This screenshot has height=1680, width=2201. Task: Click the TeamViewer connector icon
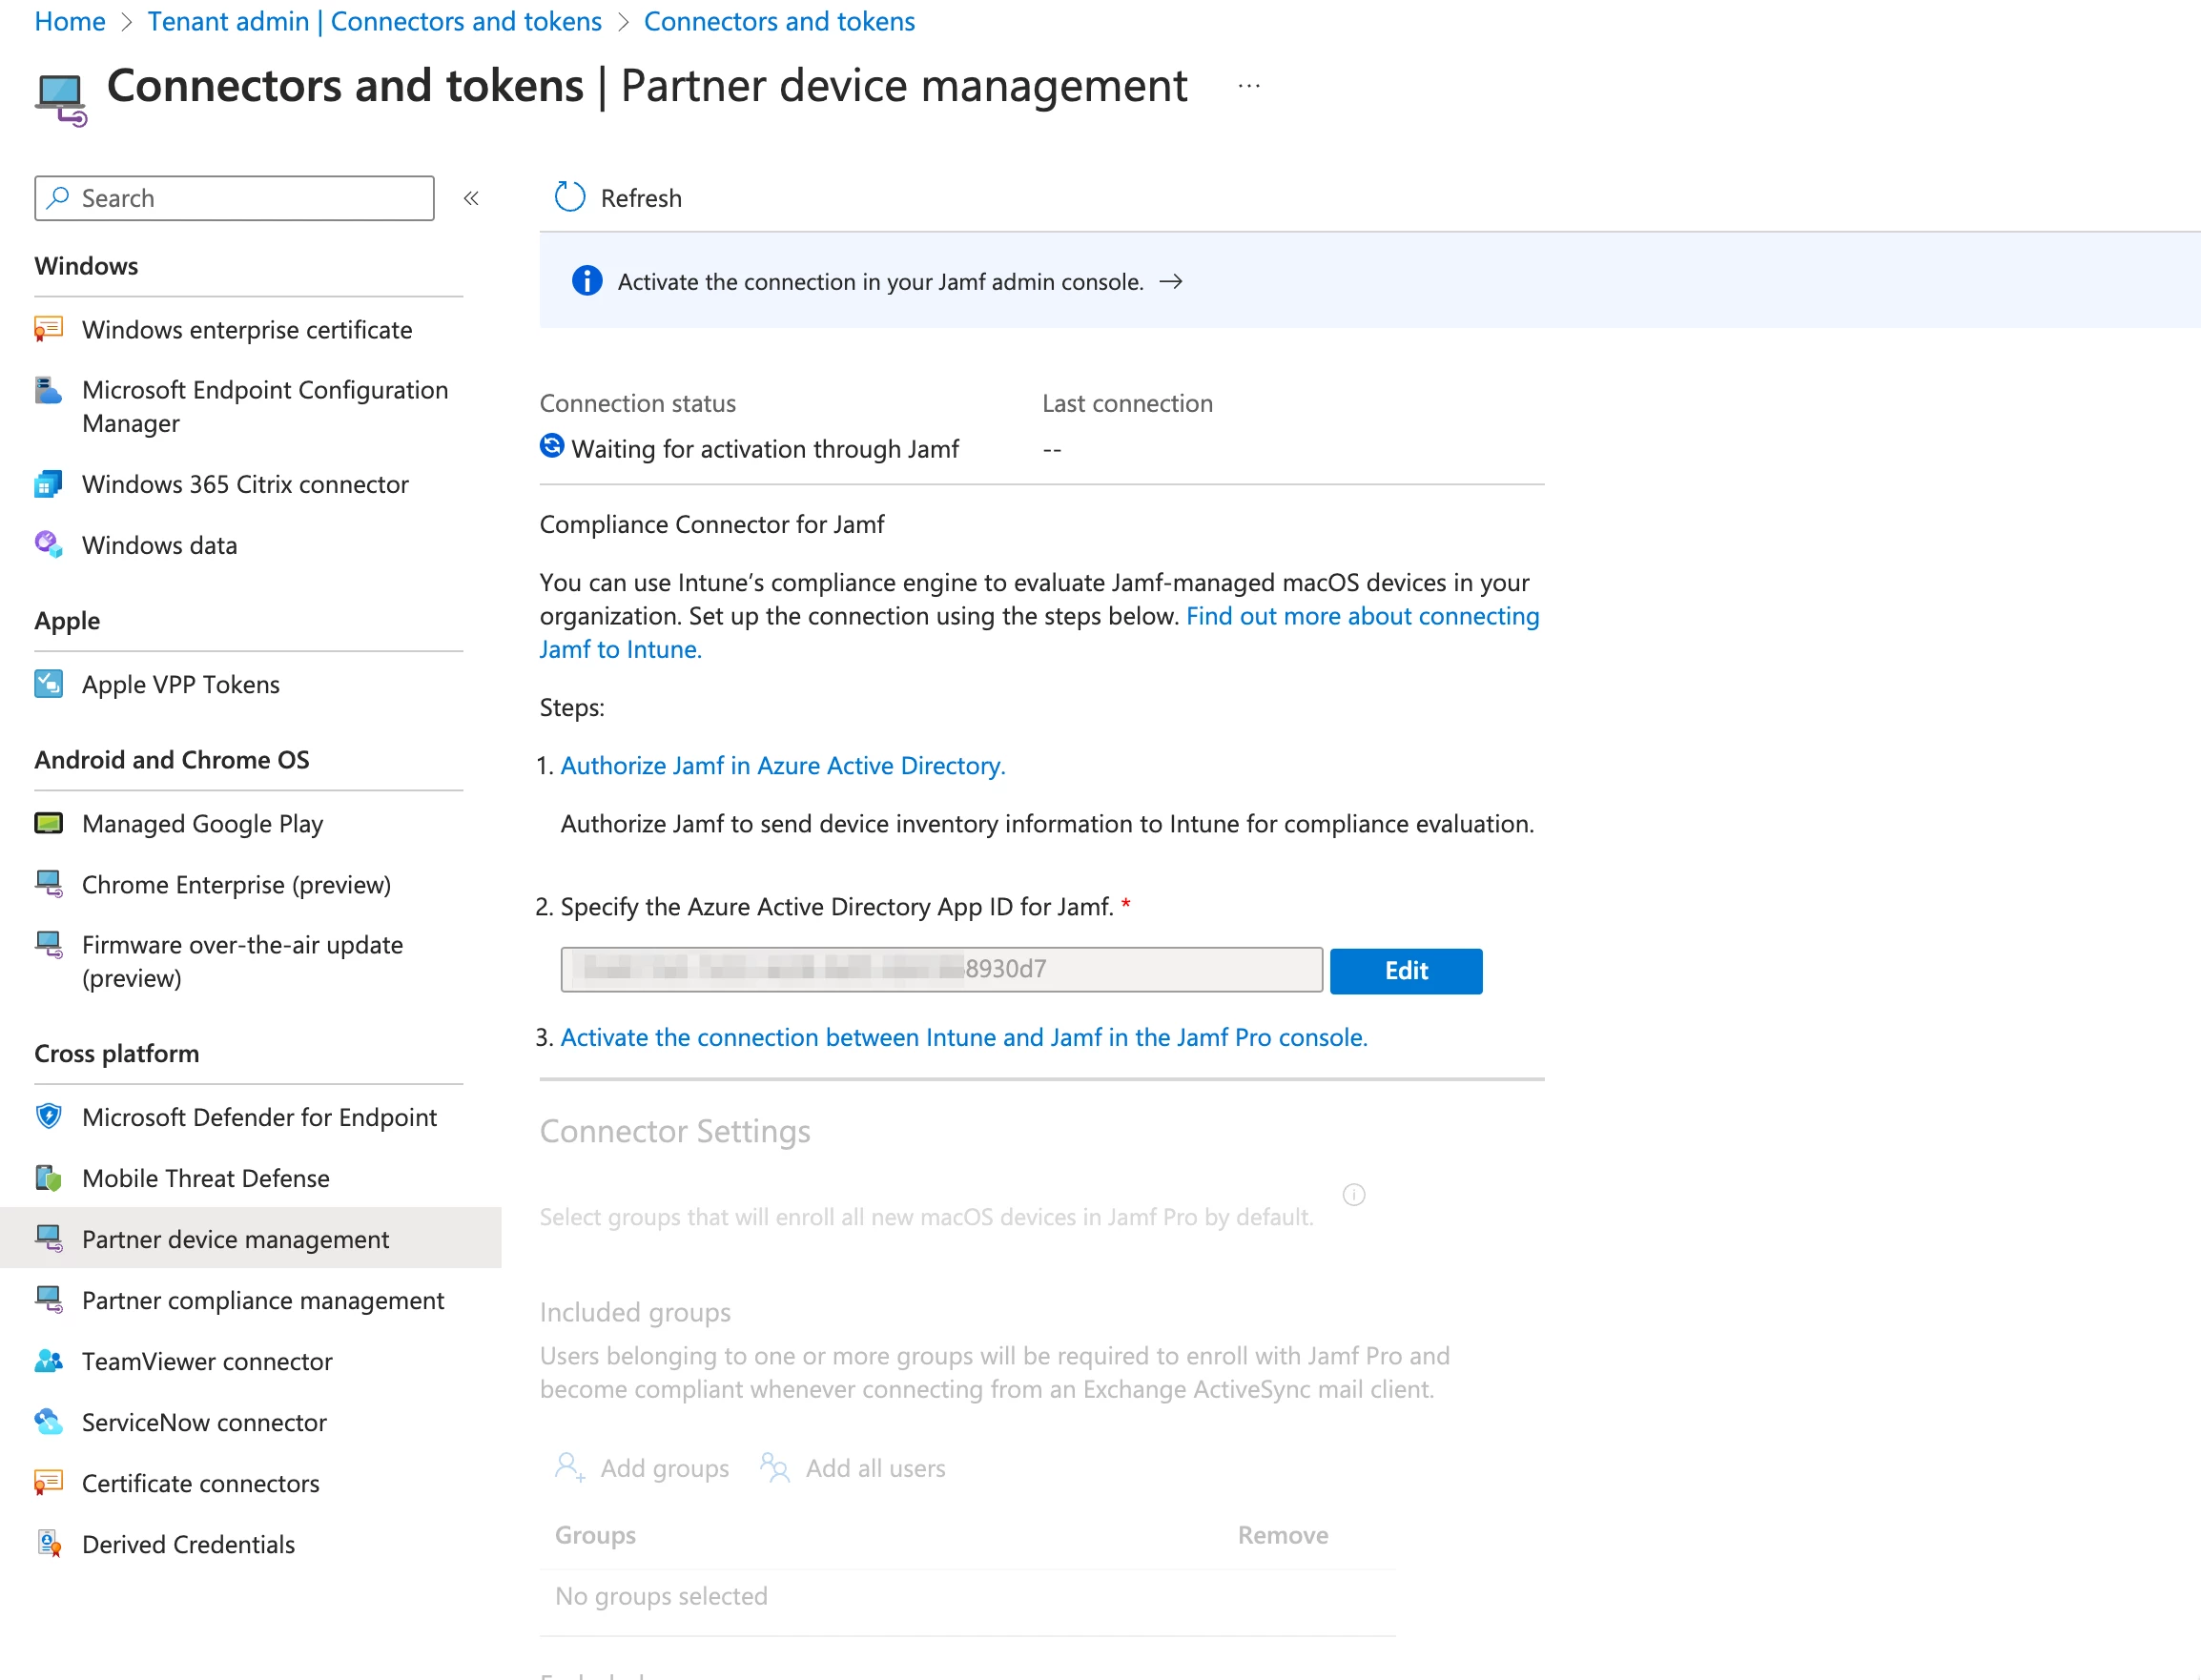coord(48,1360)
